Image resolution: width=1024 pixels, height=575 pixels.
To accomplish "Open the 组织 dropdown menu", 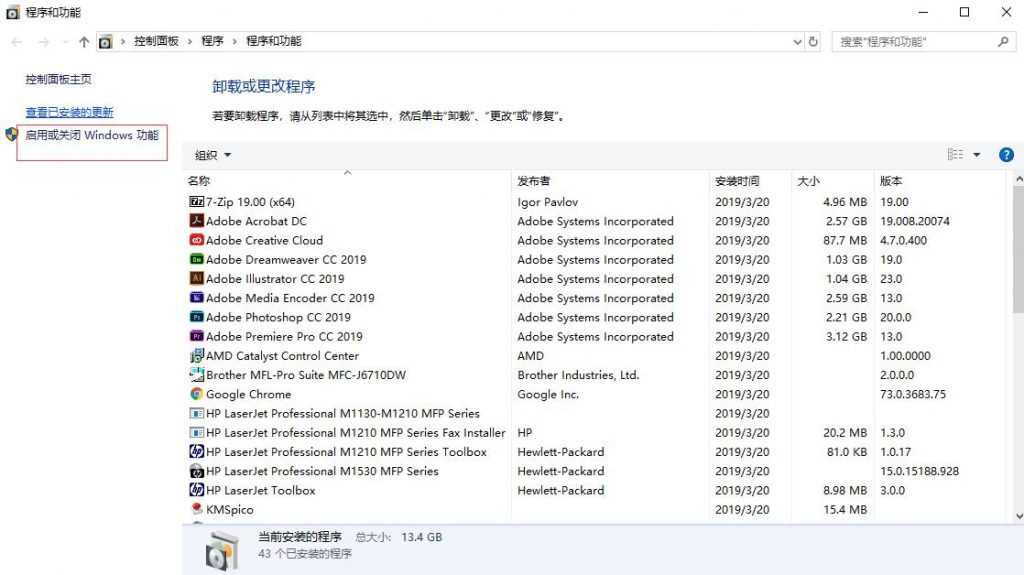I will click(213, 155).
